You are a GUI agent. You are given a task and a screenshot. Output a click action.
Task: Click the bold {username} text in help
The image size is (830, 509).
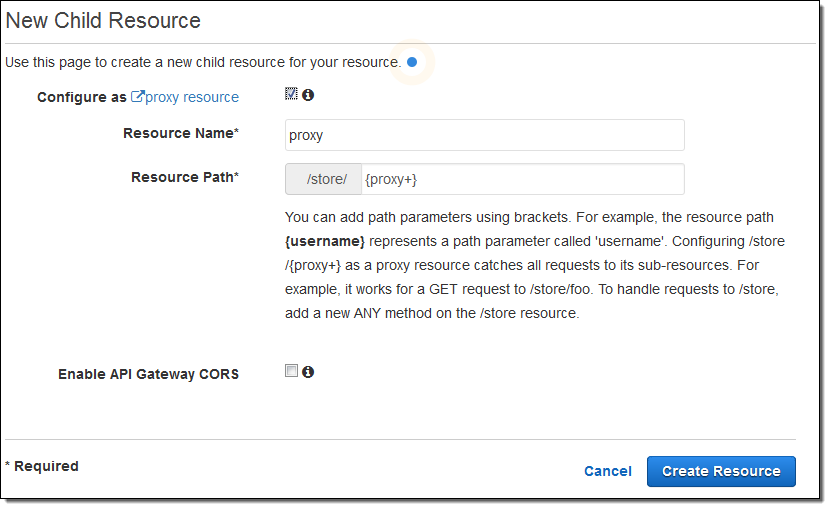(325, 241)
